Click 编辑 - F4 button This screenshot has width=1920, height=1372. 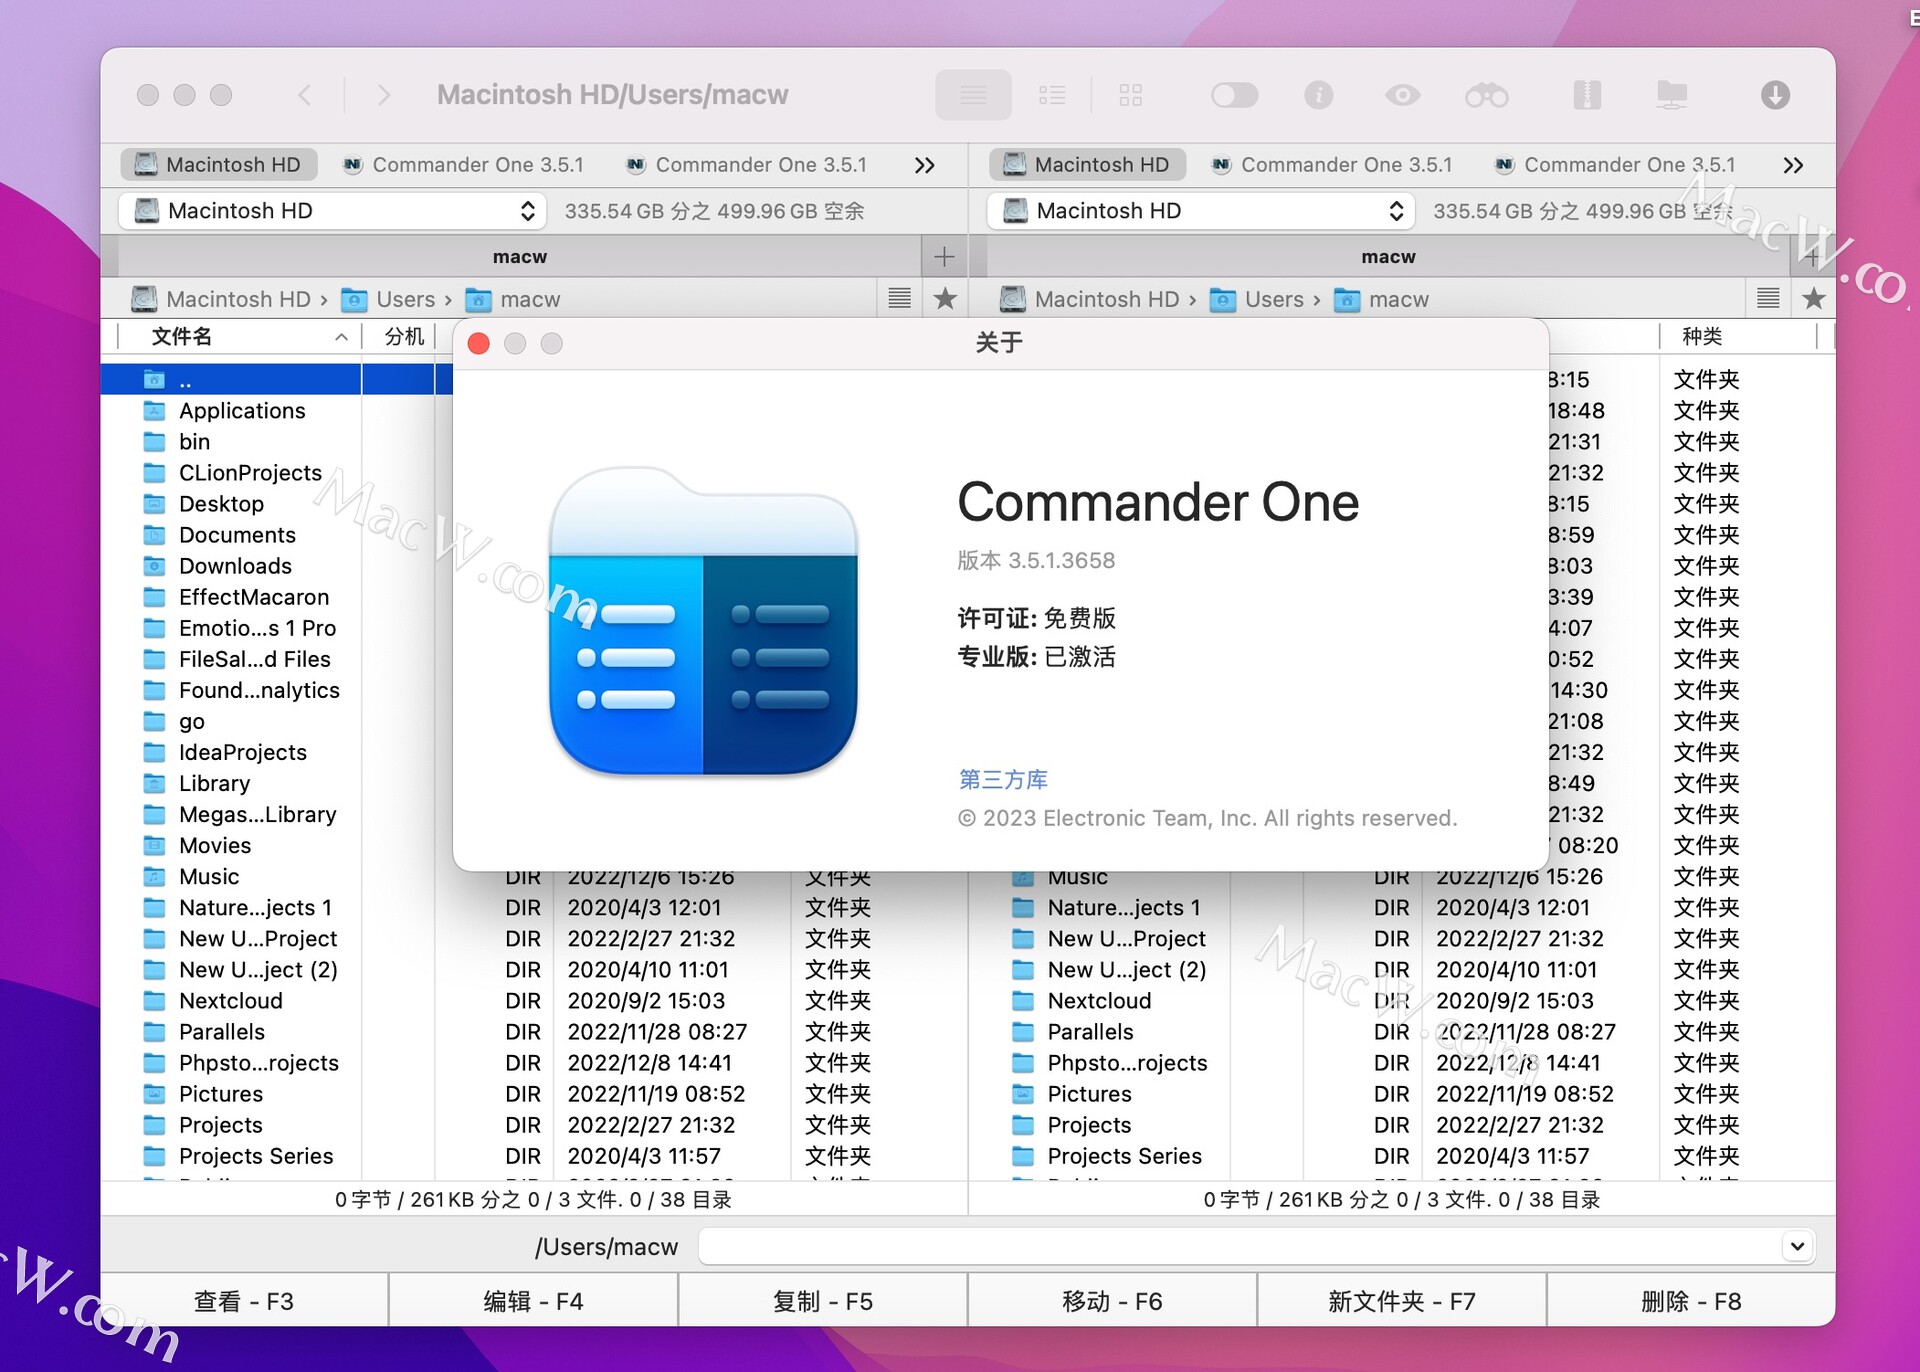(x=533, y=1301)
